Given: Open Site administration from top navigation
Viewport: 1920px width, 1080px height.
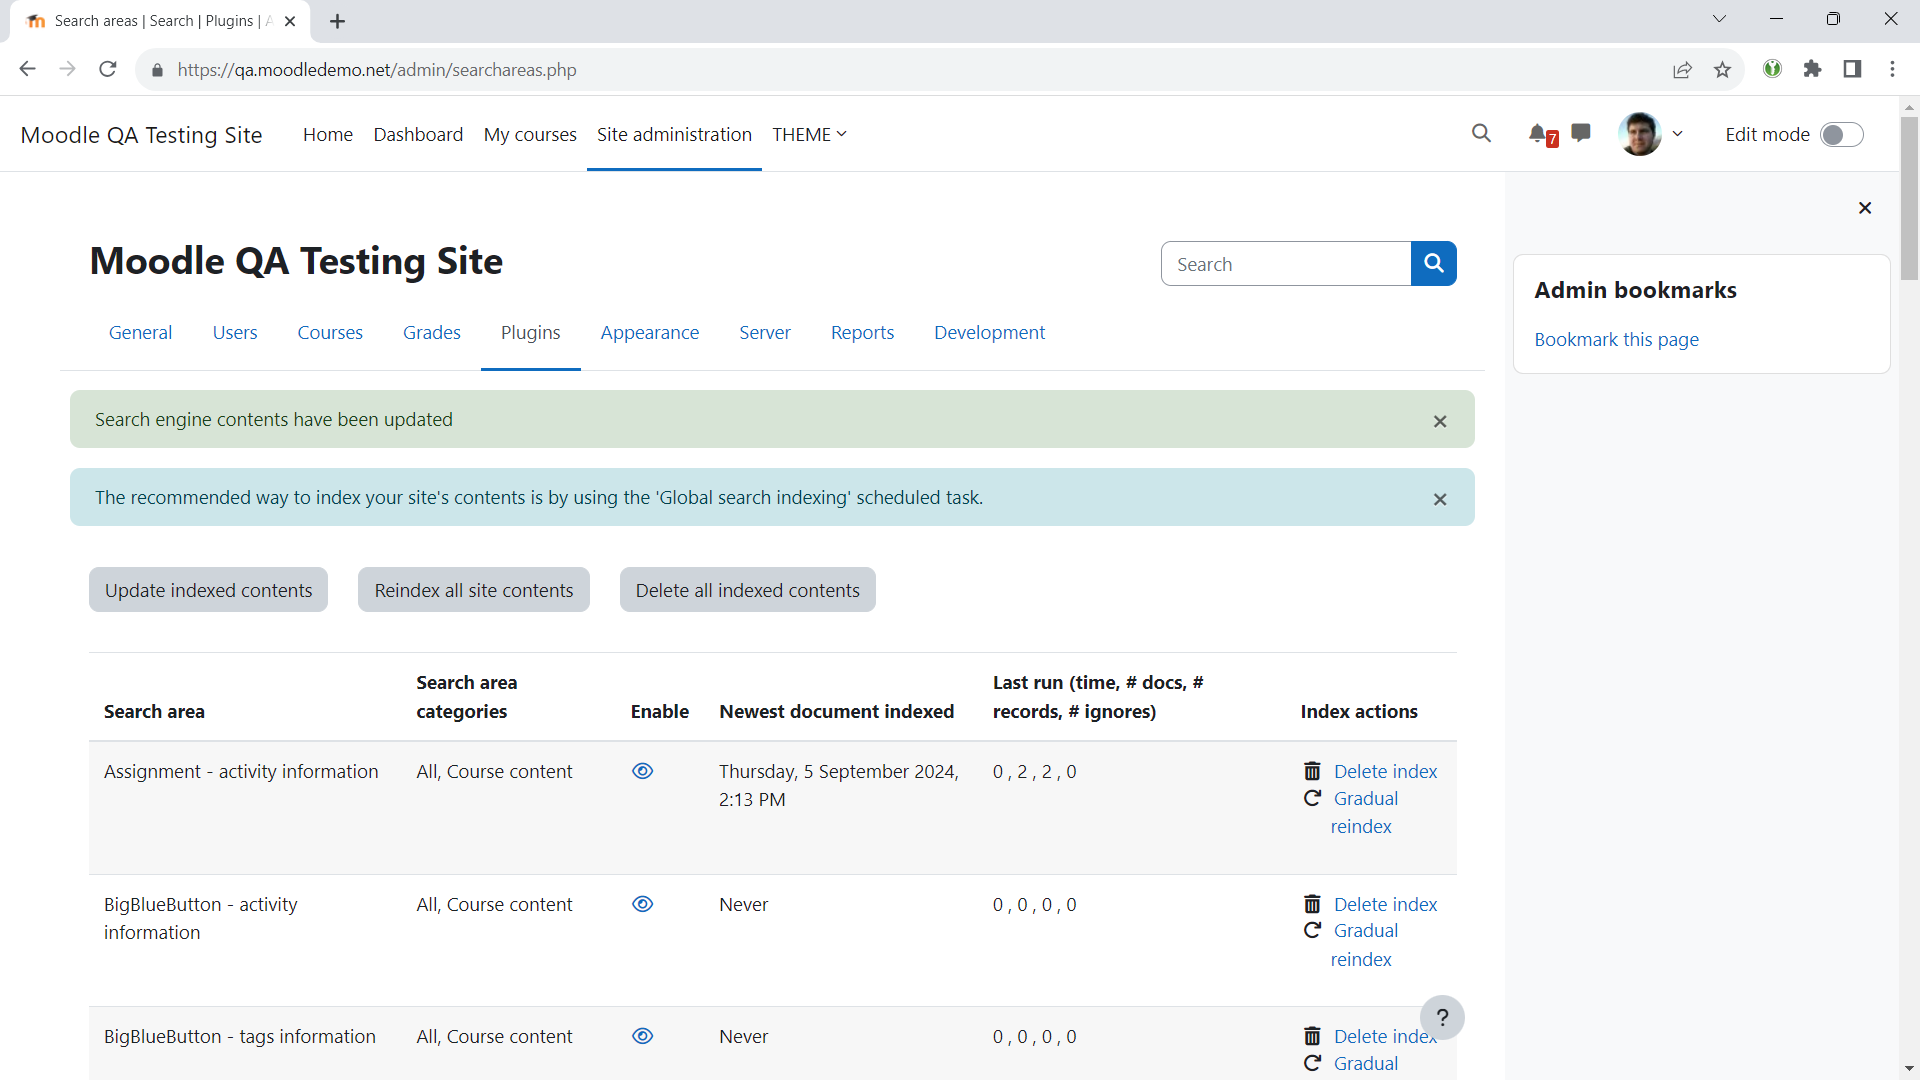Looking at the screenshot, I should click(x=674, y=134).
